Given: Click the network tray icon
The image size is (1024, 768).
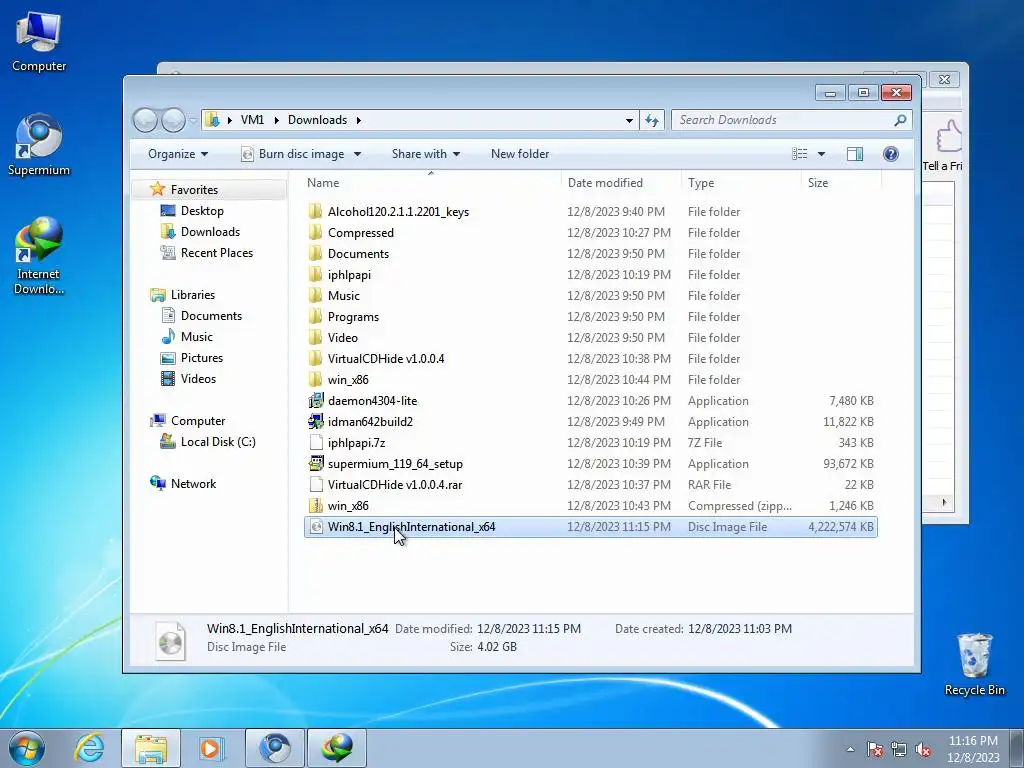Looking at the screenshot, I should click(899, 749).
